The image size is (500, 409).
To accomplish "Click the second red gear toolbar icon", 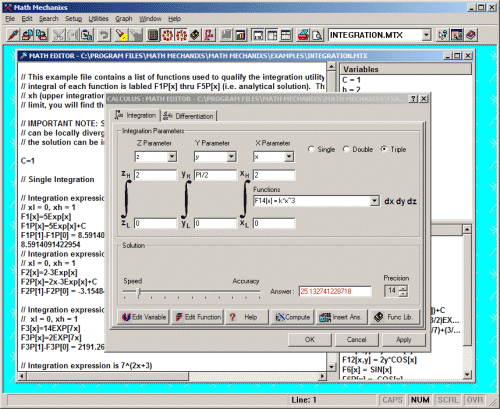I will [x=181, y=35].
